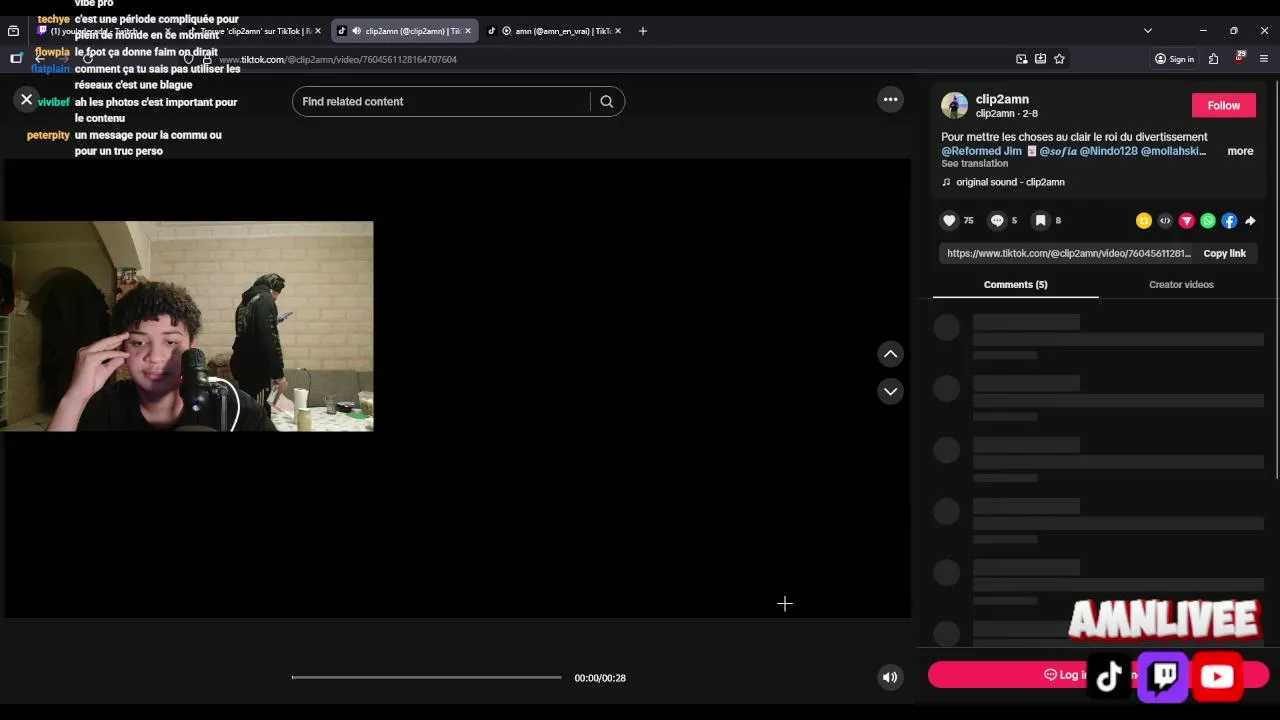The width and height of the screenshot is (1280, 720).
Task: Get embed code with the embed icon
Action: coord(1165,221)
